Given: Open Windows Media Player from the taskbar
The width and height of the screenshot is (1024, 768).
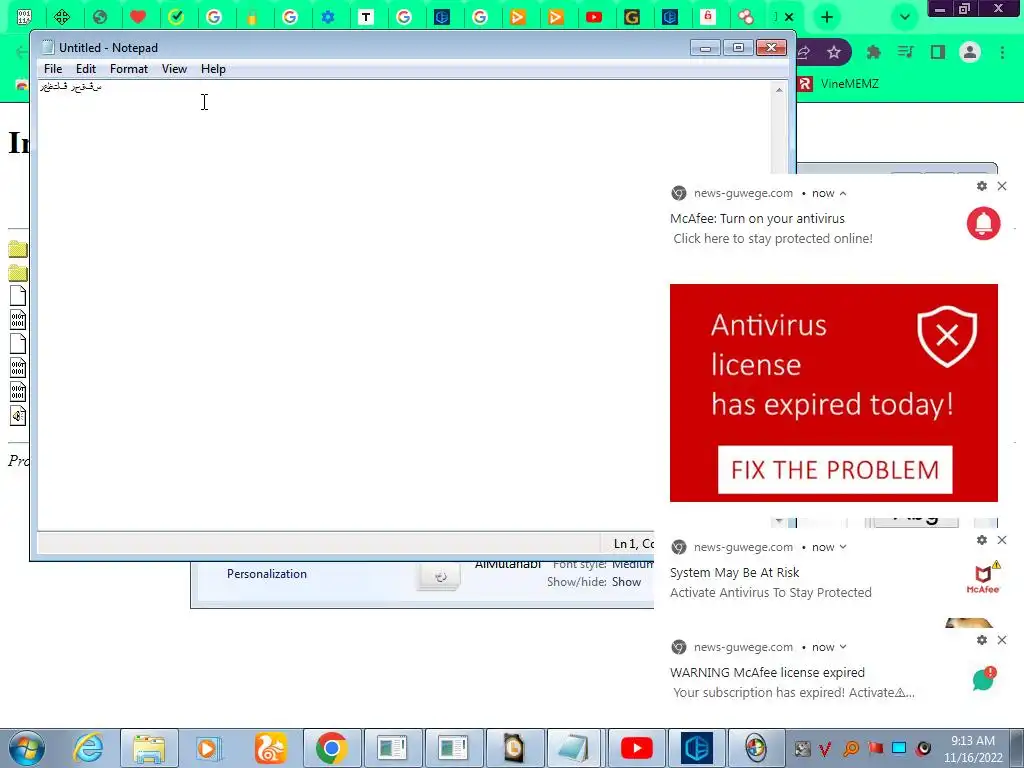Looking at the screenshot, I should (209, 748).
